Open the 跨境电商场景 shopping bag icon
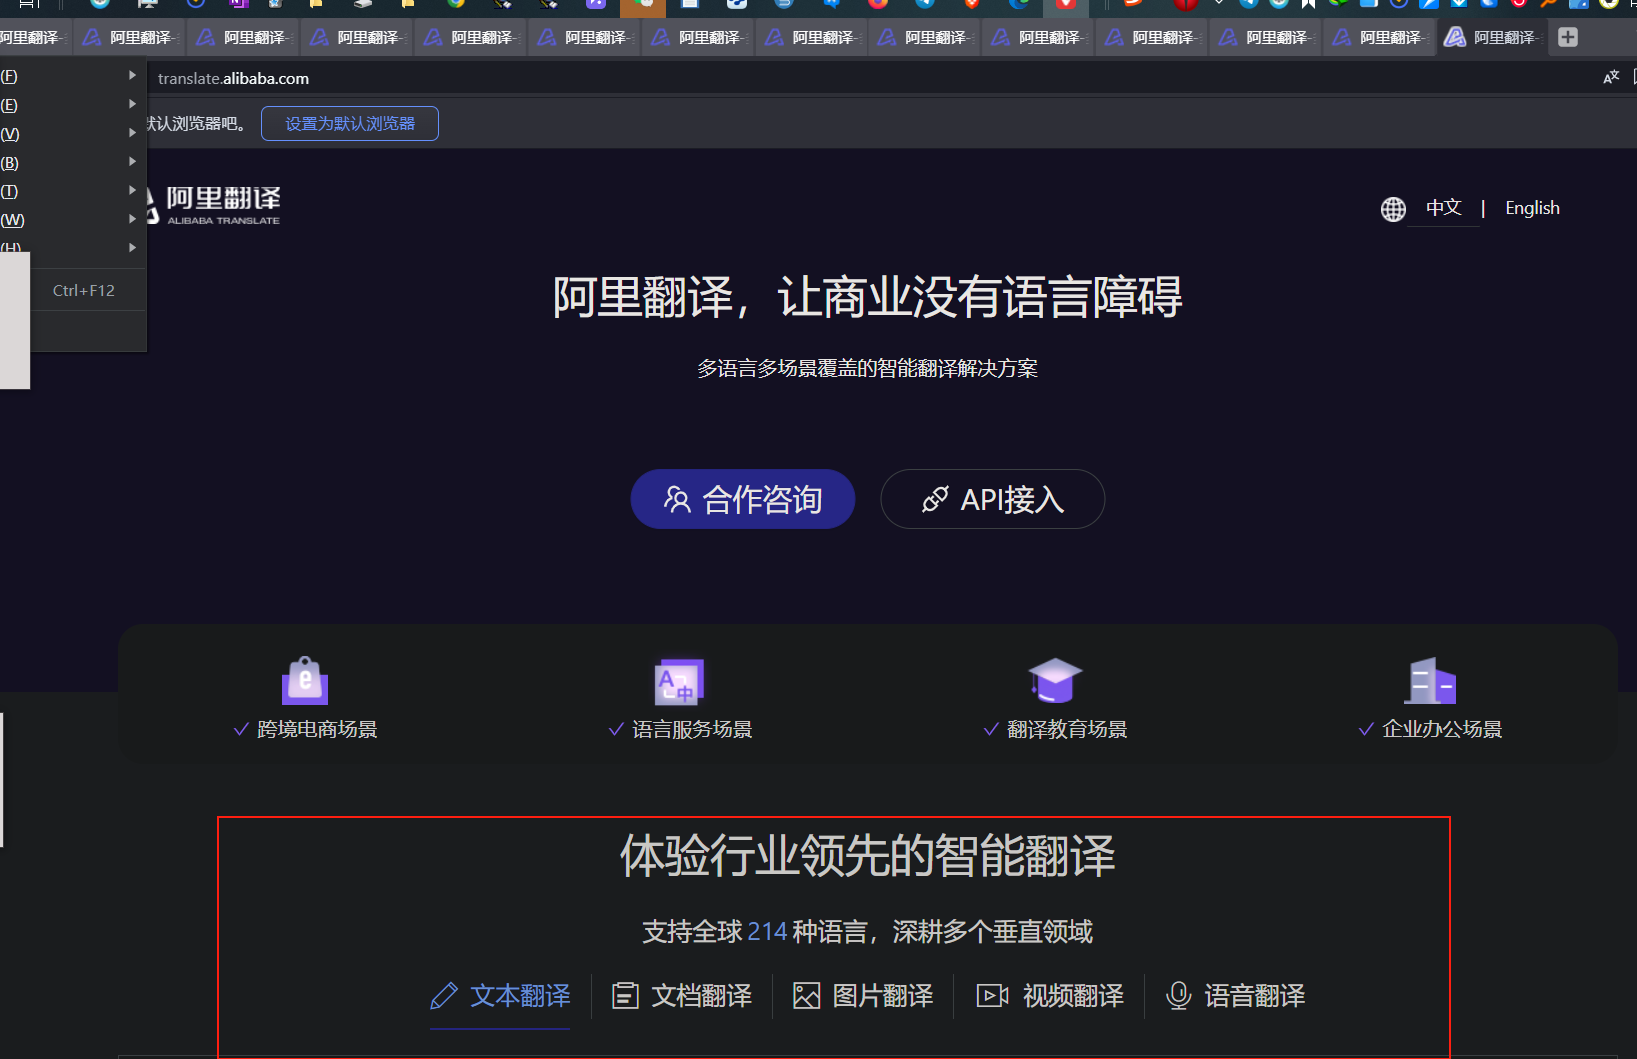Viewport: 1637px width, 1059px height. 305,681
